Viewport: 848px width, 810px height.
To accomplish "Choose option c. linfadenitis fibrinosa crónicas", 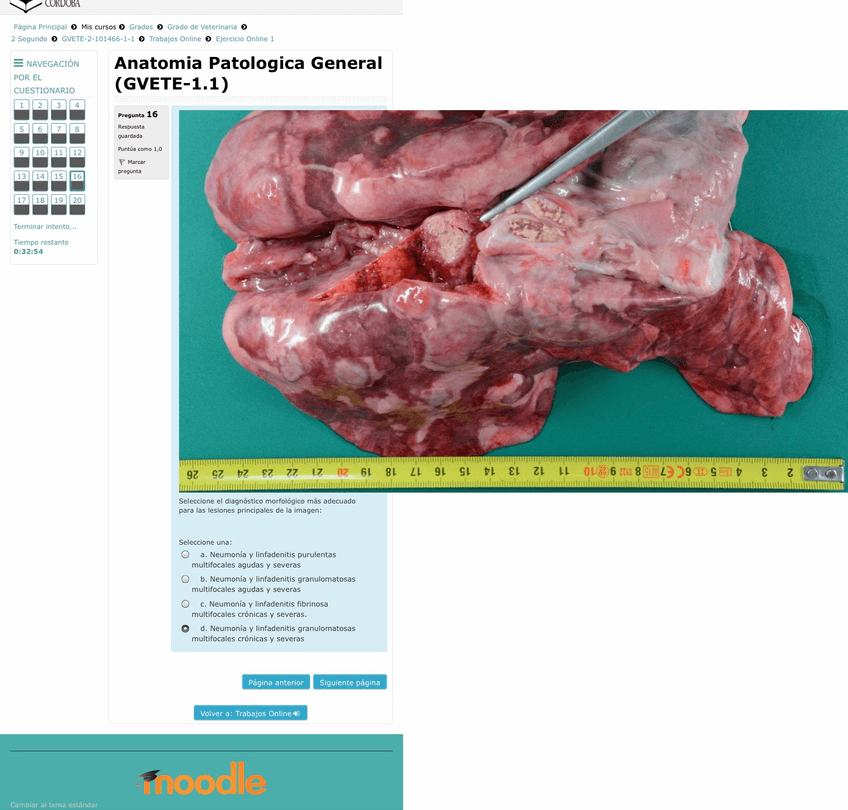I will (185, 604).
